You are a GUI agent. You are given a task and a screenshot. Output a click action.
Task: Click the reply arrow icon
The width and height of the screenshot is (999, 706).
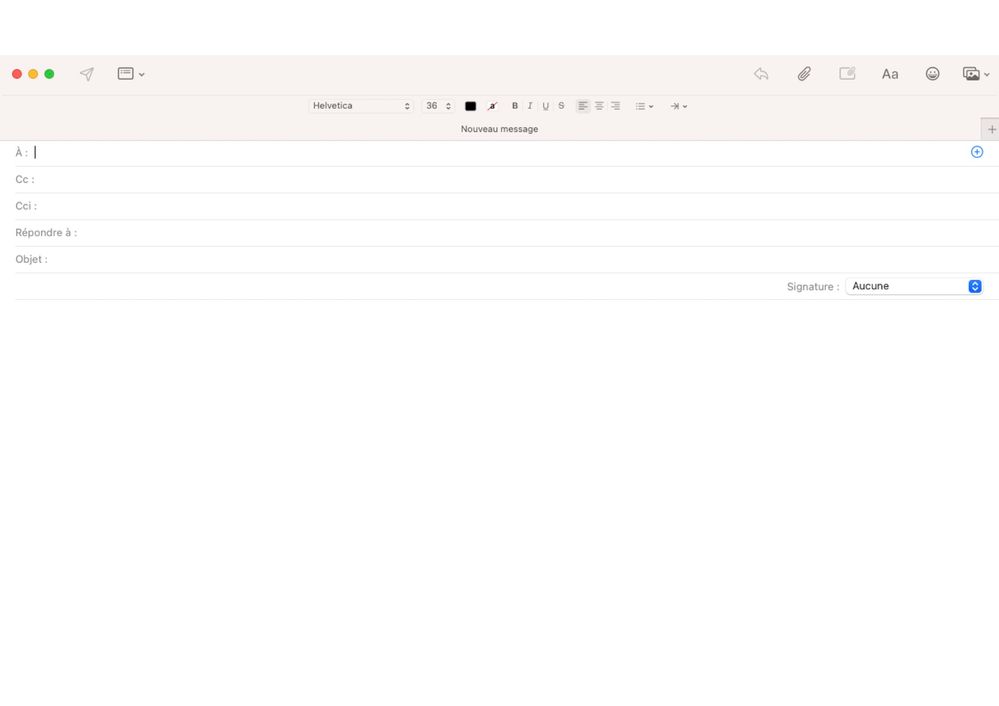761,74
